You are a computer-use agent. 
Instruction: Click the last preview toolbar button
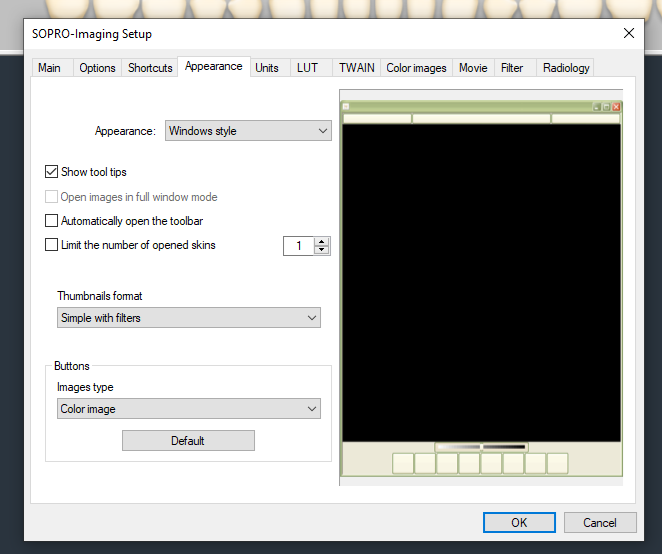coord(557,464)
